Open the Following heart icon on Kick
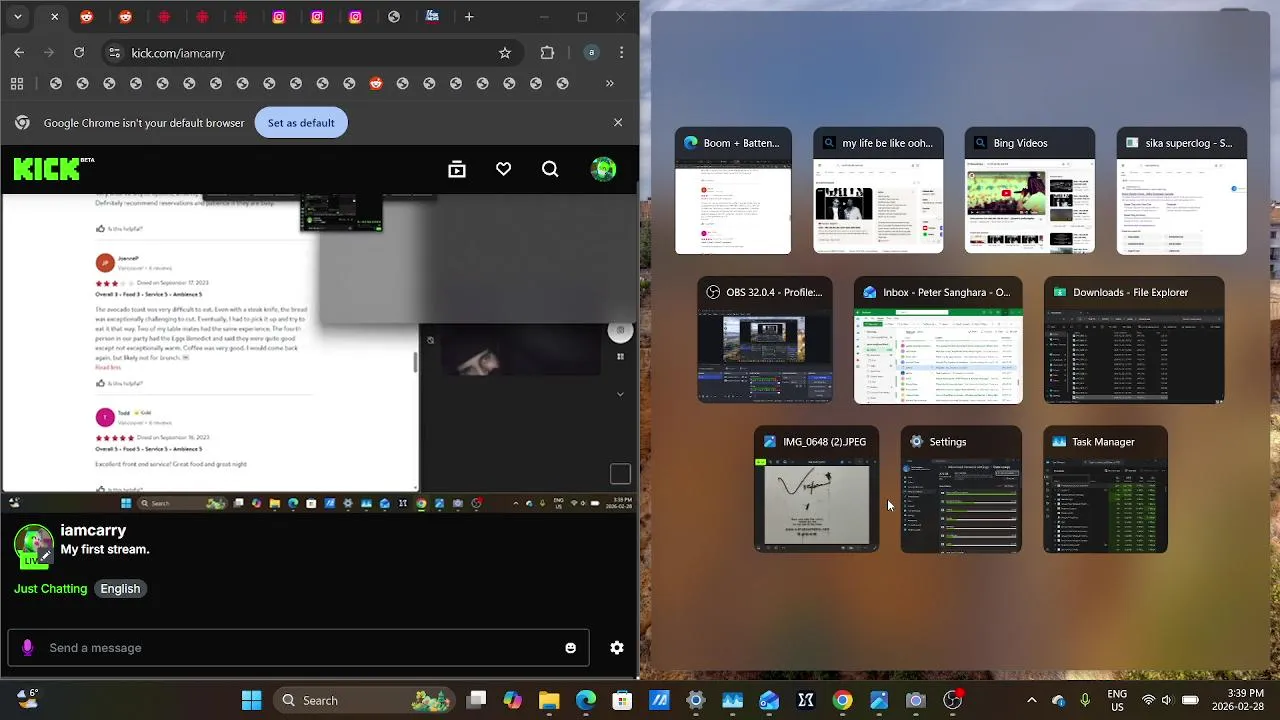1280x720 pixels. [x=504, y=170]
